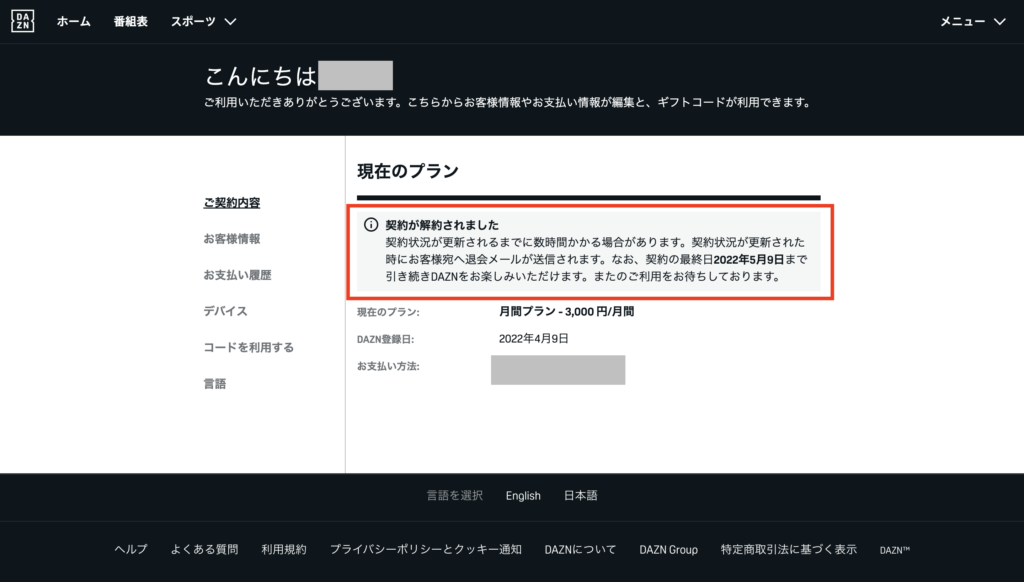
Task: Open よくある質問 footer link
Action: click(204, 549)
